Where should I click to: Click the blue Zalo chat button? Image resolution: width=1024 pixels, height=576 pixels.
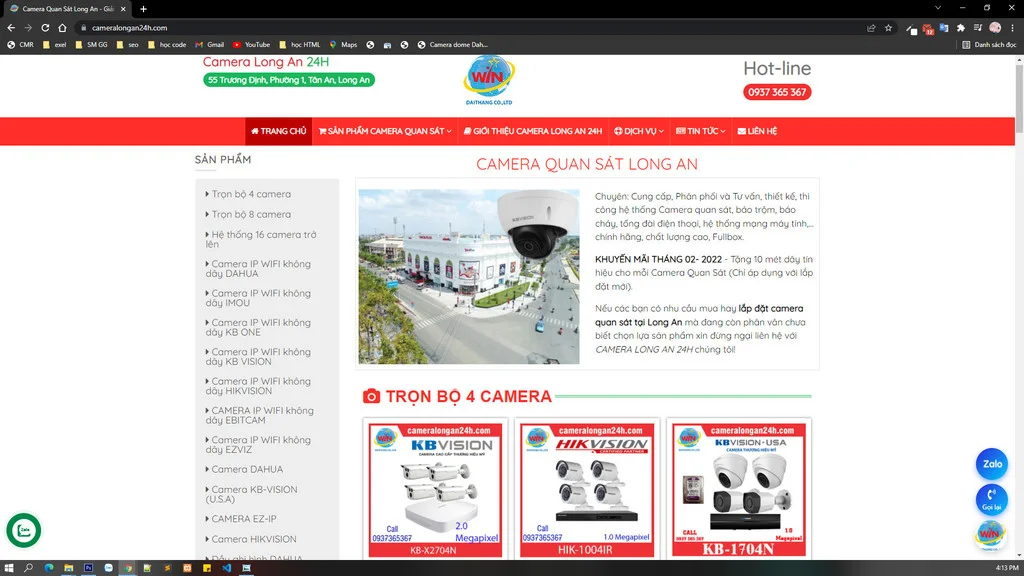pos(991,464)
